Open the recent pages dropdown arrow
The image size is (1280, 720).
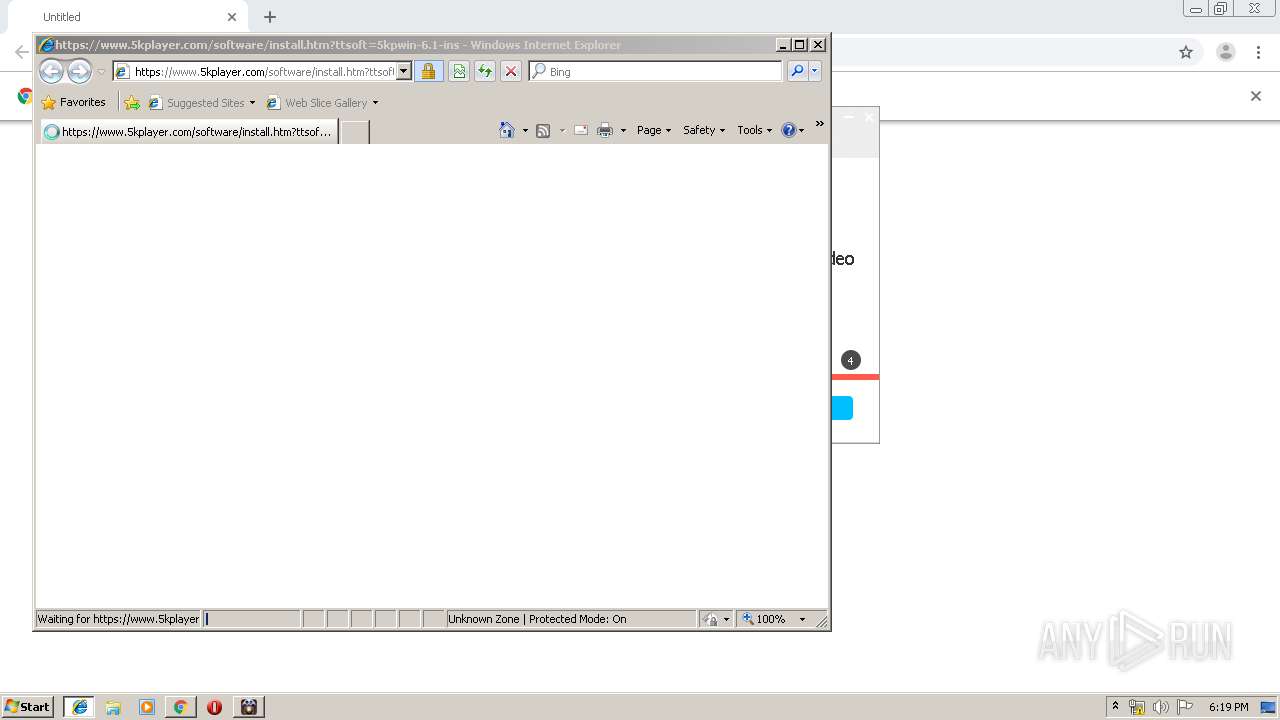coord(101,72)
